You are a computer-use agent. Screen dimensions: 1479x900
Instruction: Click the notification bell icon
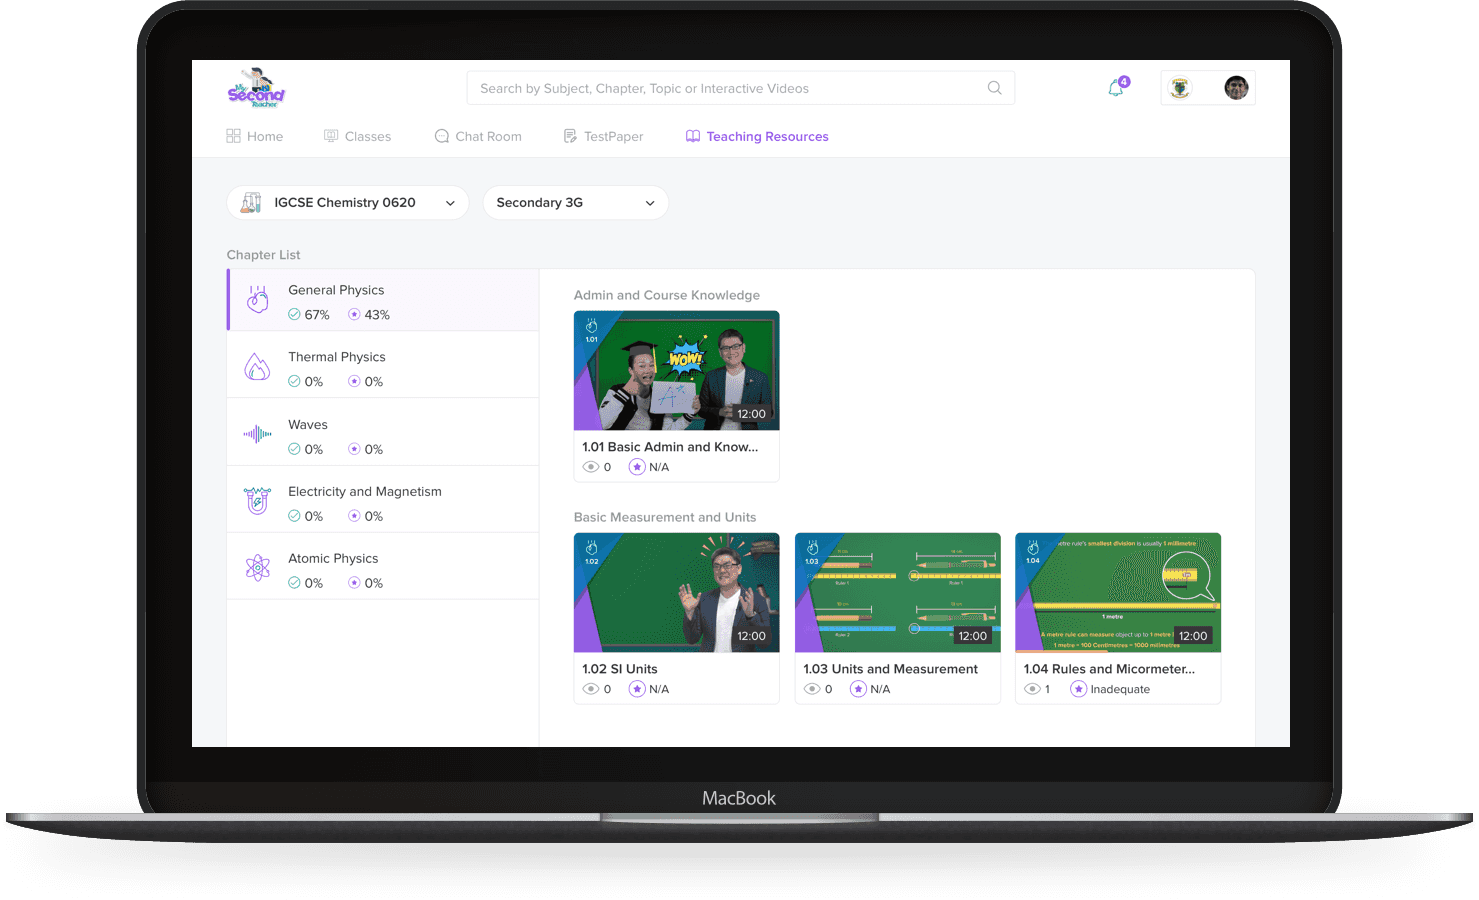(1116, 89)
